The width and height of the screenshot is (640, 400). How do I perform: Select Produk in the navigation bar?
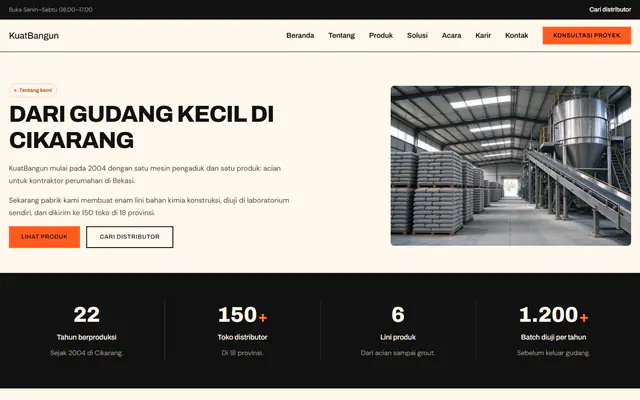point(380,36)
